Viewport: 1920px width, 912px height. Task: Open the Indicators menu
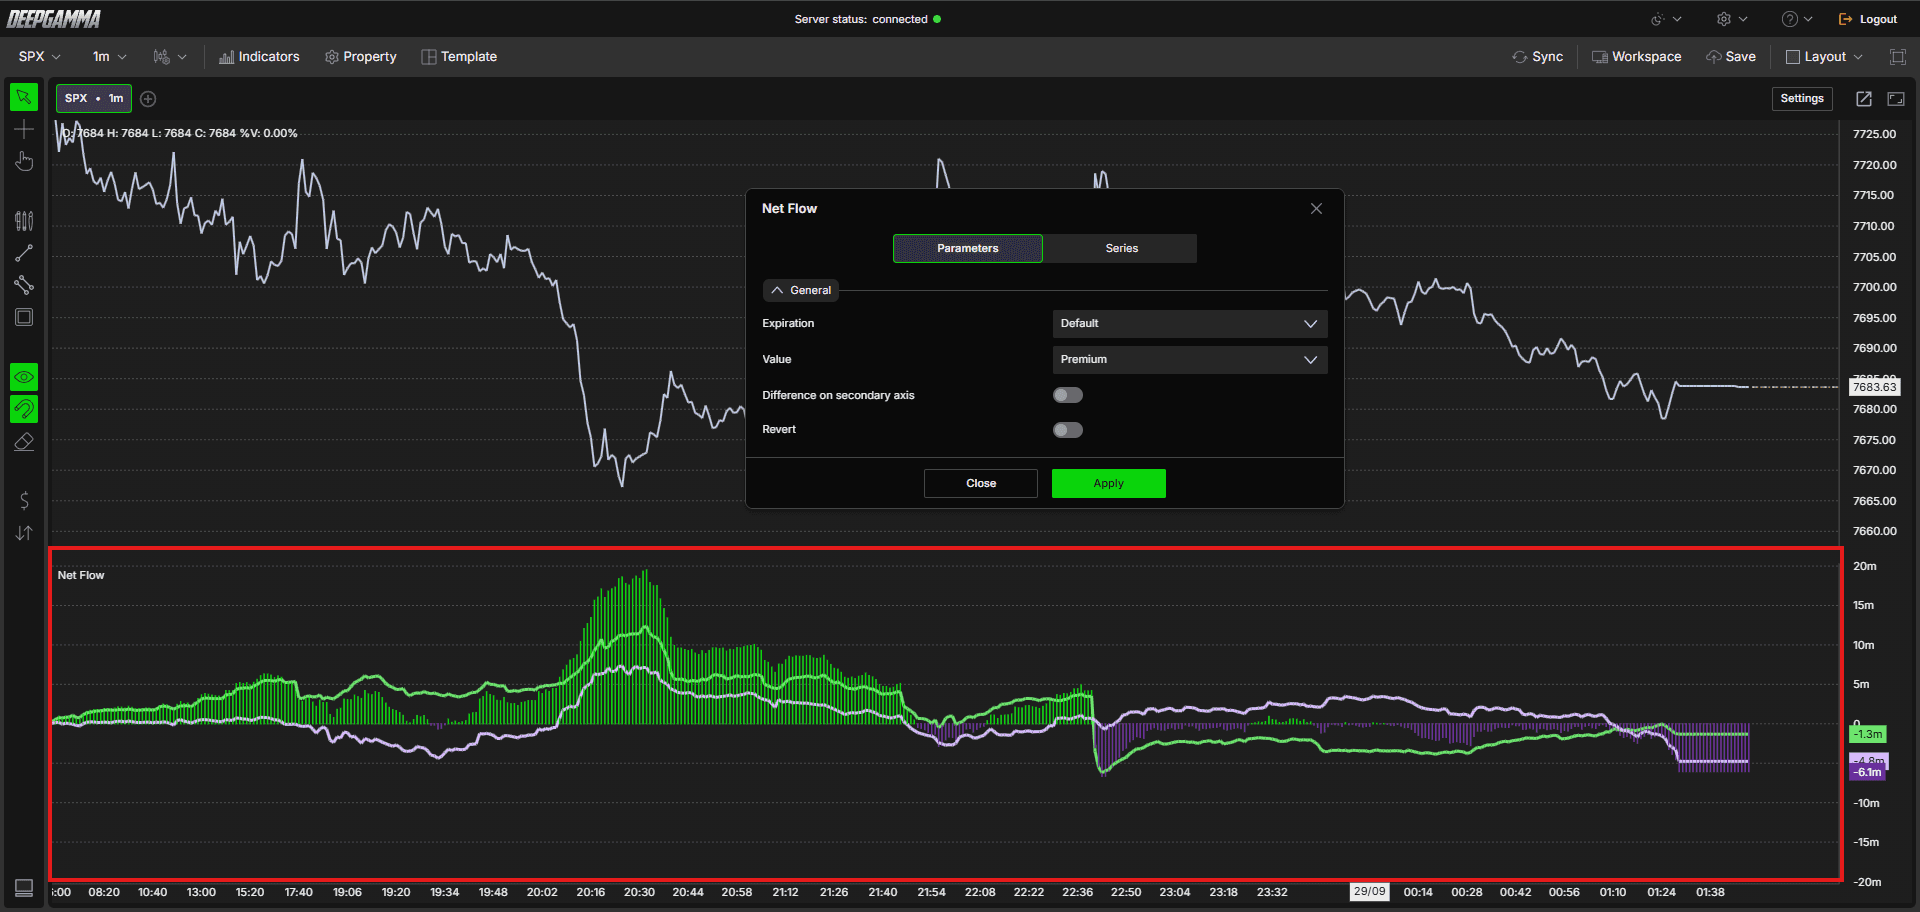point(260,57)
